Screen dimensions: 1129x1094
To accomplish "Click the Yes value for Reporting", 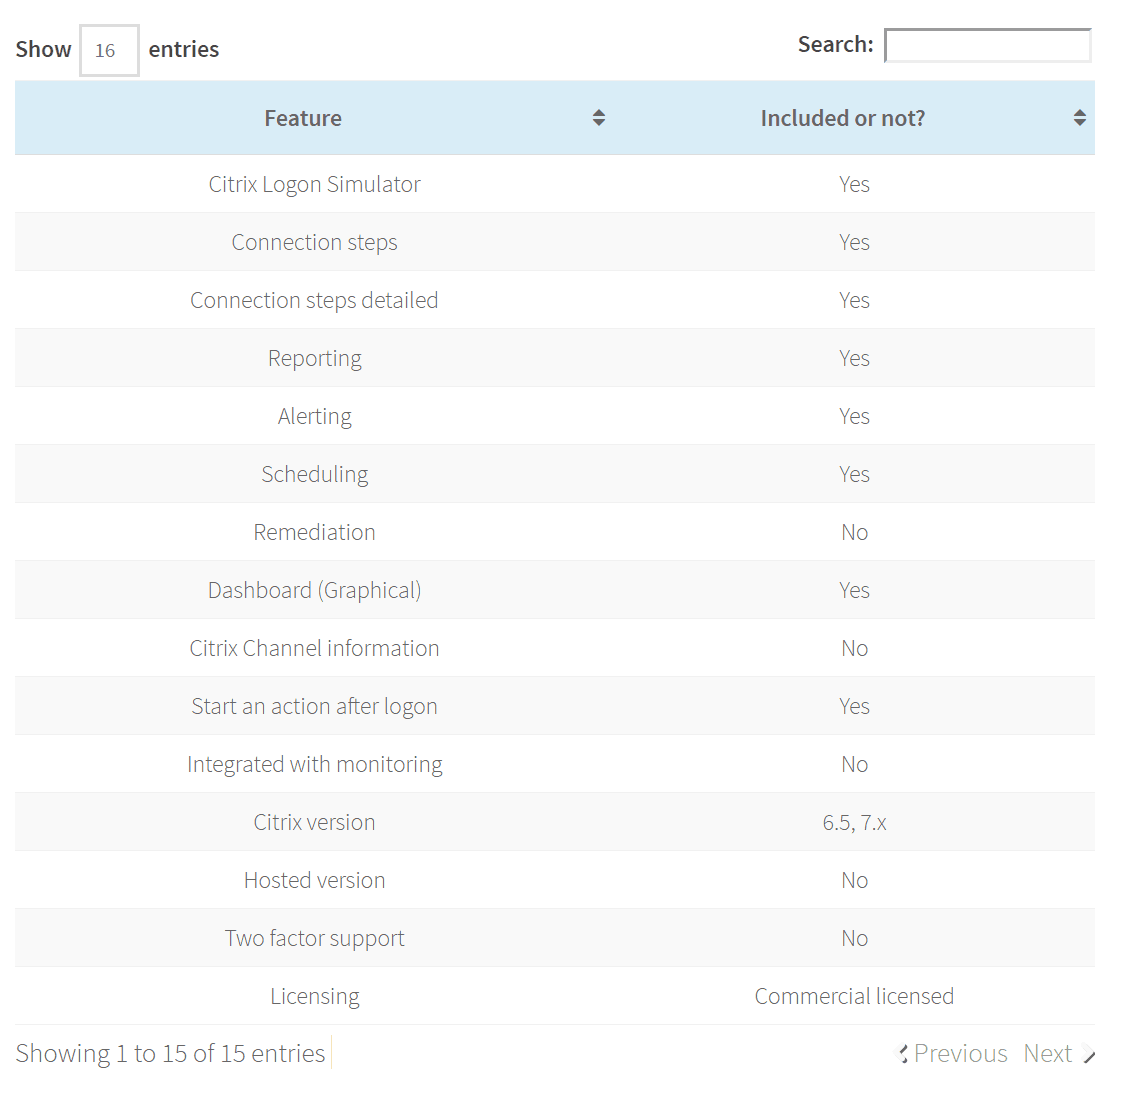I will [x=855, y=358].
